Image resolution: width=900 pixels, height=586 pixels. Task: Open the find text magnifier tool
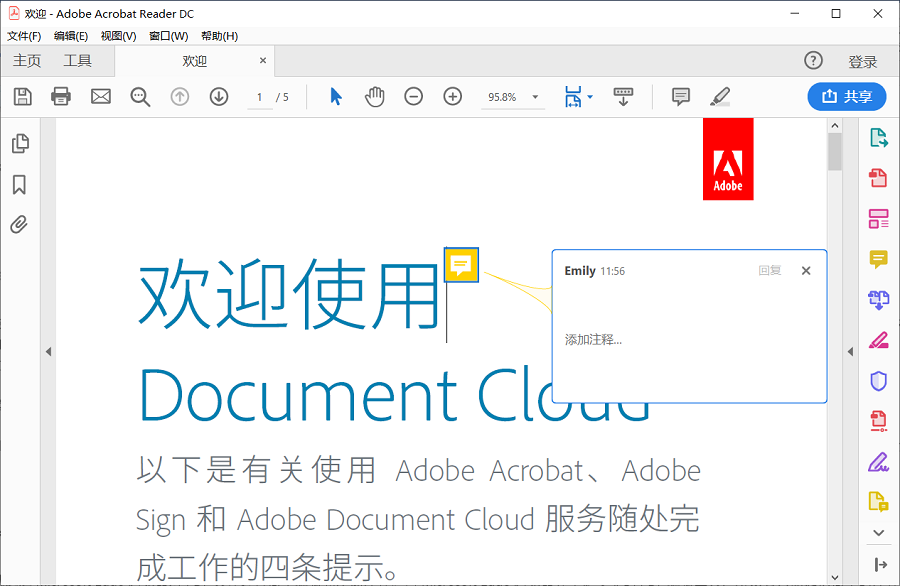coord(140,97)
